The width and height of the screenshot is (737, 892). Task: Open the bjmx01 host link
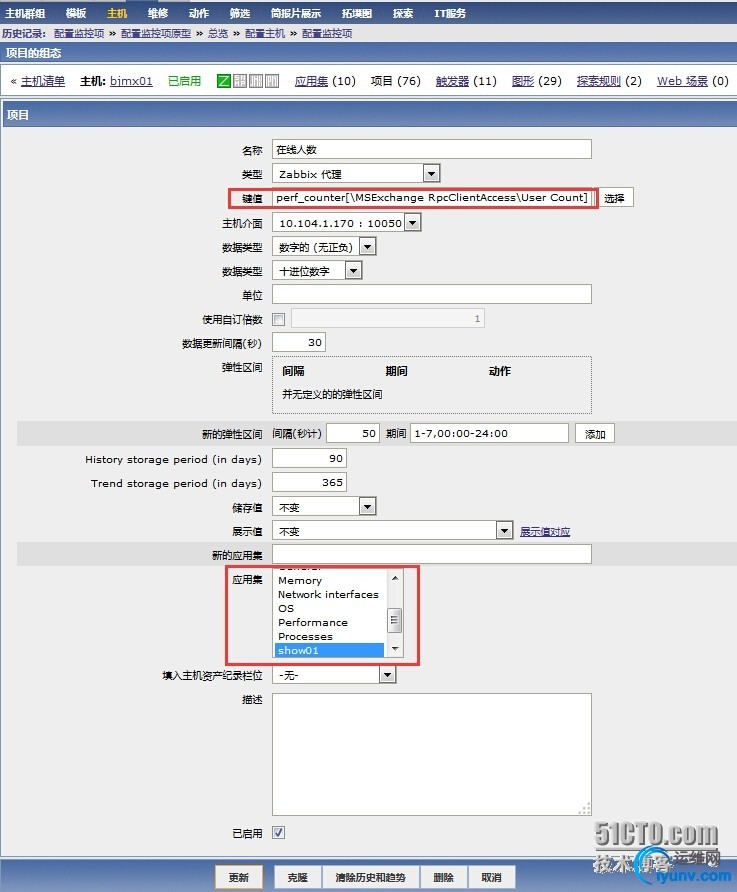[x=131, y=81]
